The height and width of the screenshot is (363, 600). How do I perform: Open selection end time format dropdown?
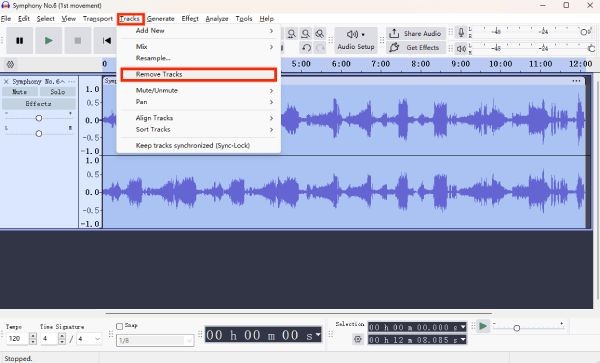tap(463, 340)
